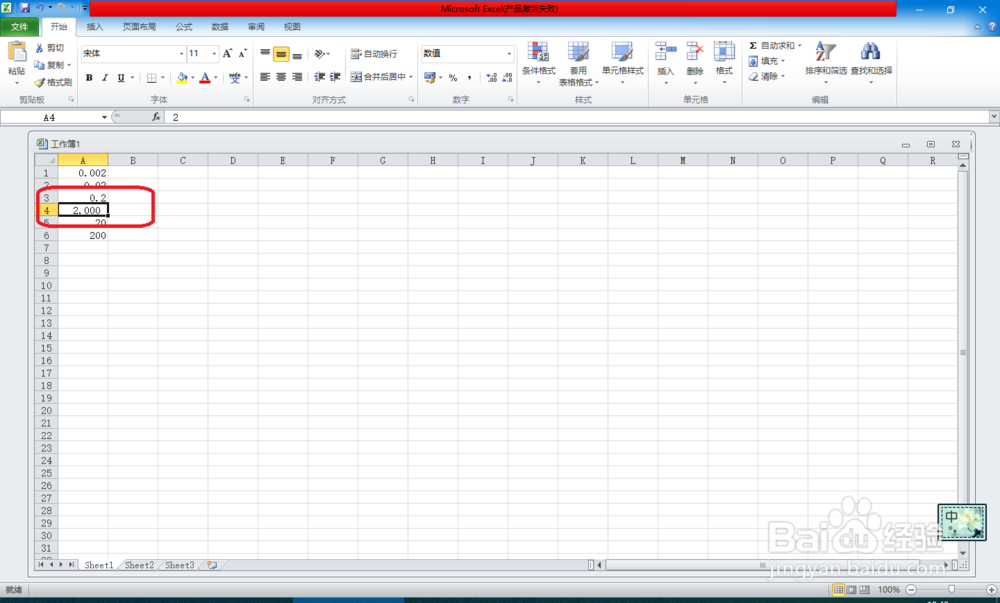
Task: Decrease cell indent
Action: pyautogui.click(x=320, y=77)
